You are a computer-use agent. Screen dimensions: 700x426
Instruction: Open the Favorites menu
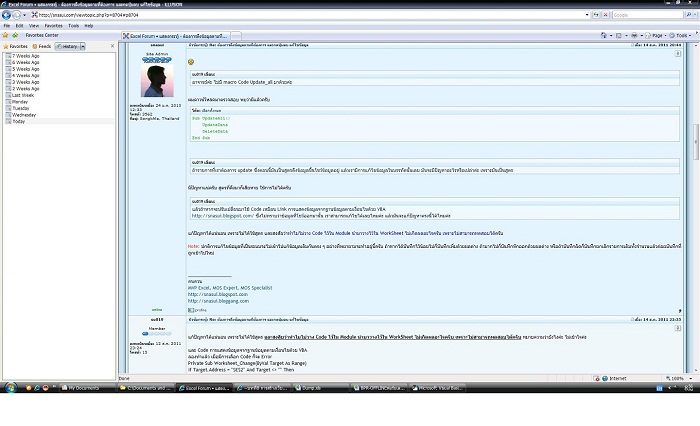[53, 25]
